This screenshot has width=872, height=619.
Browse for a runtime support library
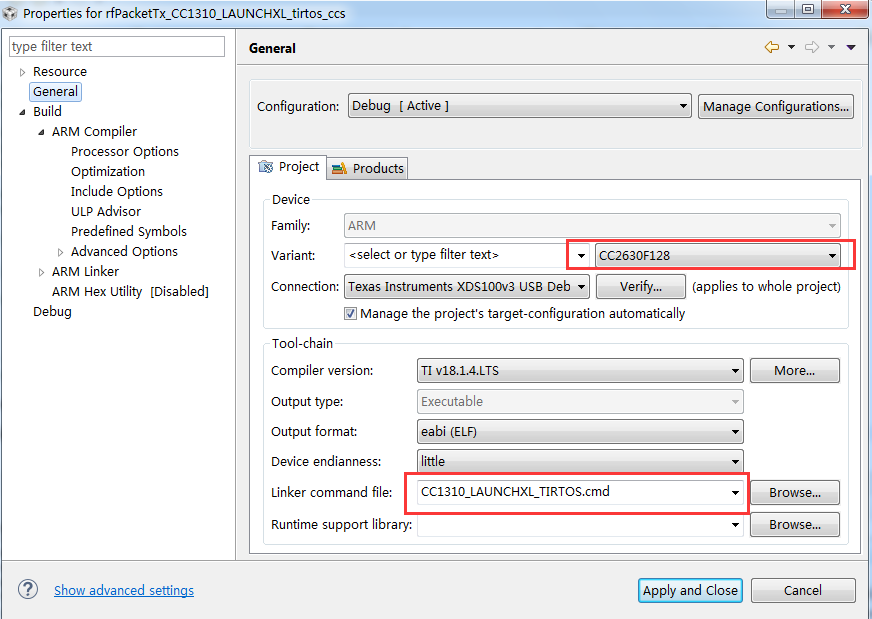795,524
